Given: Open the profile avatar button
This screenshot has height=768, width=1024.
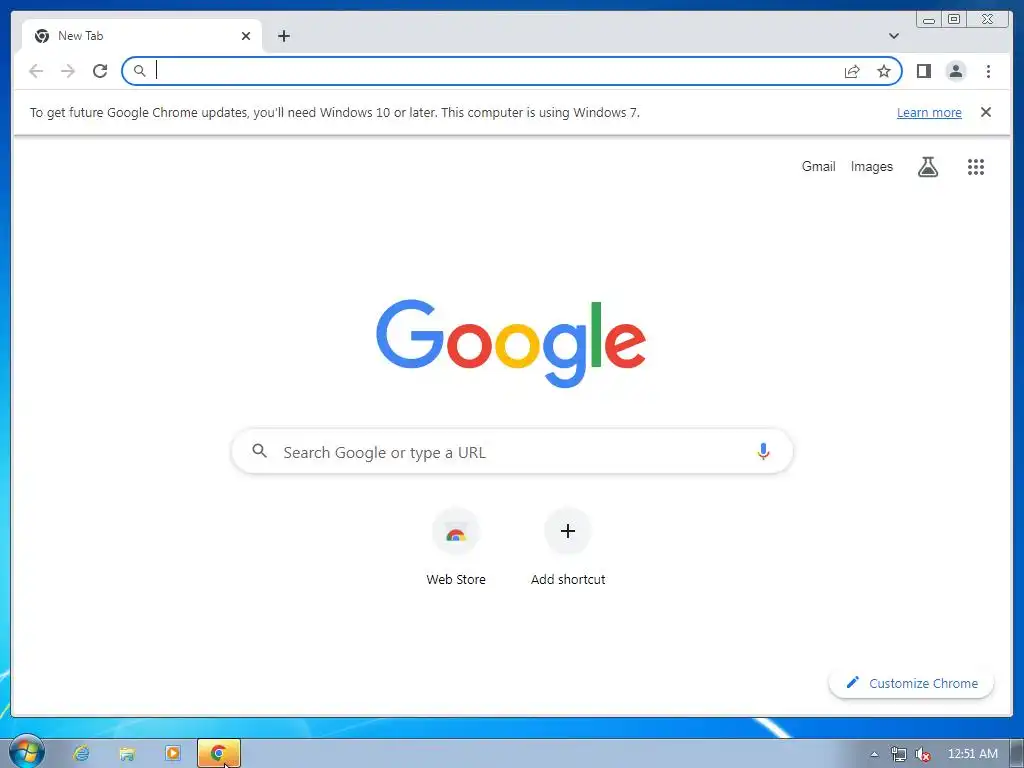Looking at the screenshot, I should tap(955, 71).
